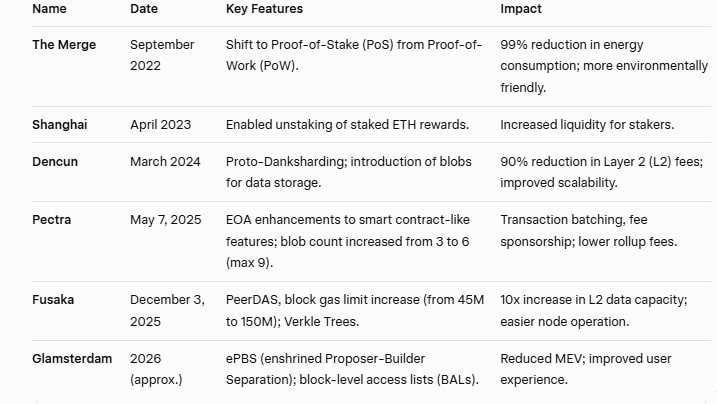Click the April 2023 date cell
The width and height of the screenshot is (717, 404).
pyautogui.click(x=162, y=124)
